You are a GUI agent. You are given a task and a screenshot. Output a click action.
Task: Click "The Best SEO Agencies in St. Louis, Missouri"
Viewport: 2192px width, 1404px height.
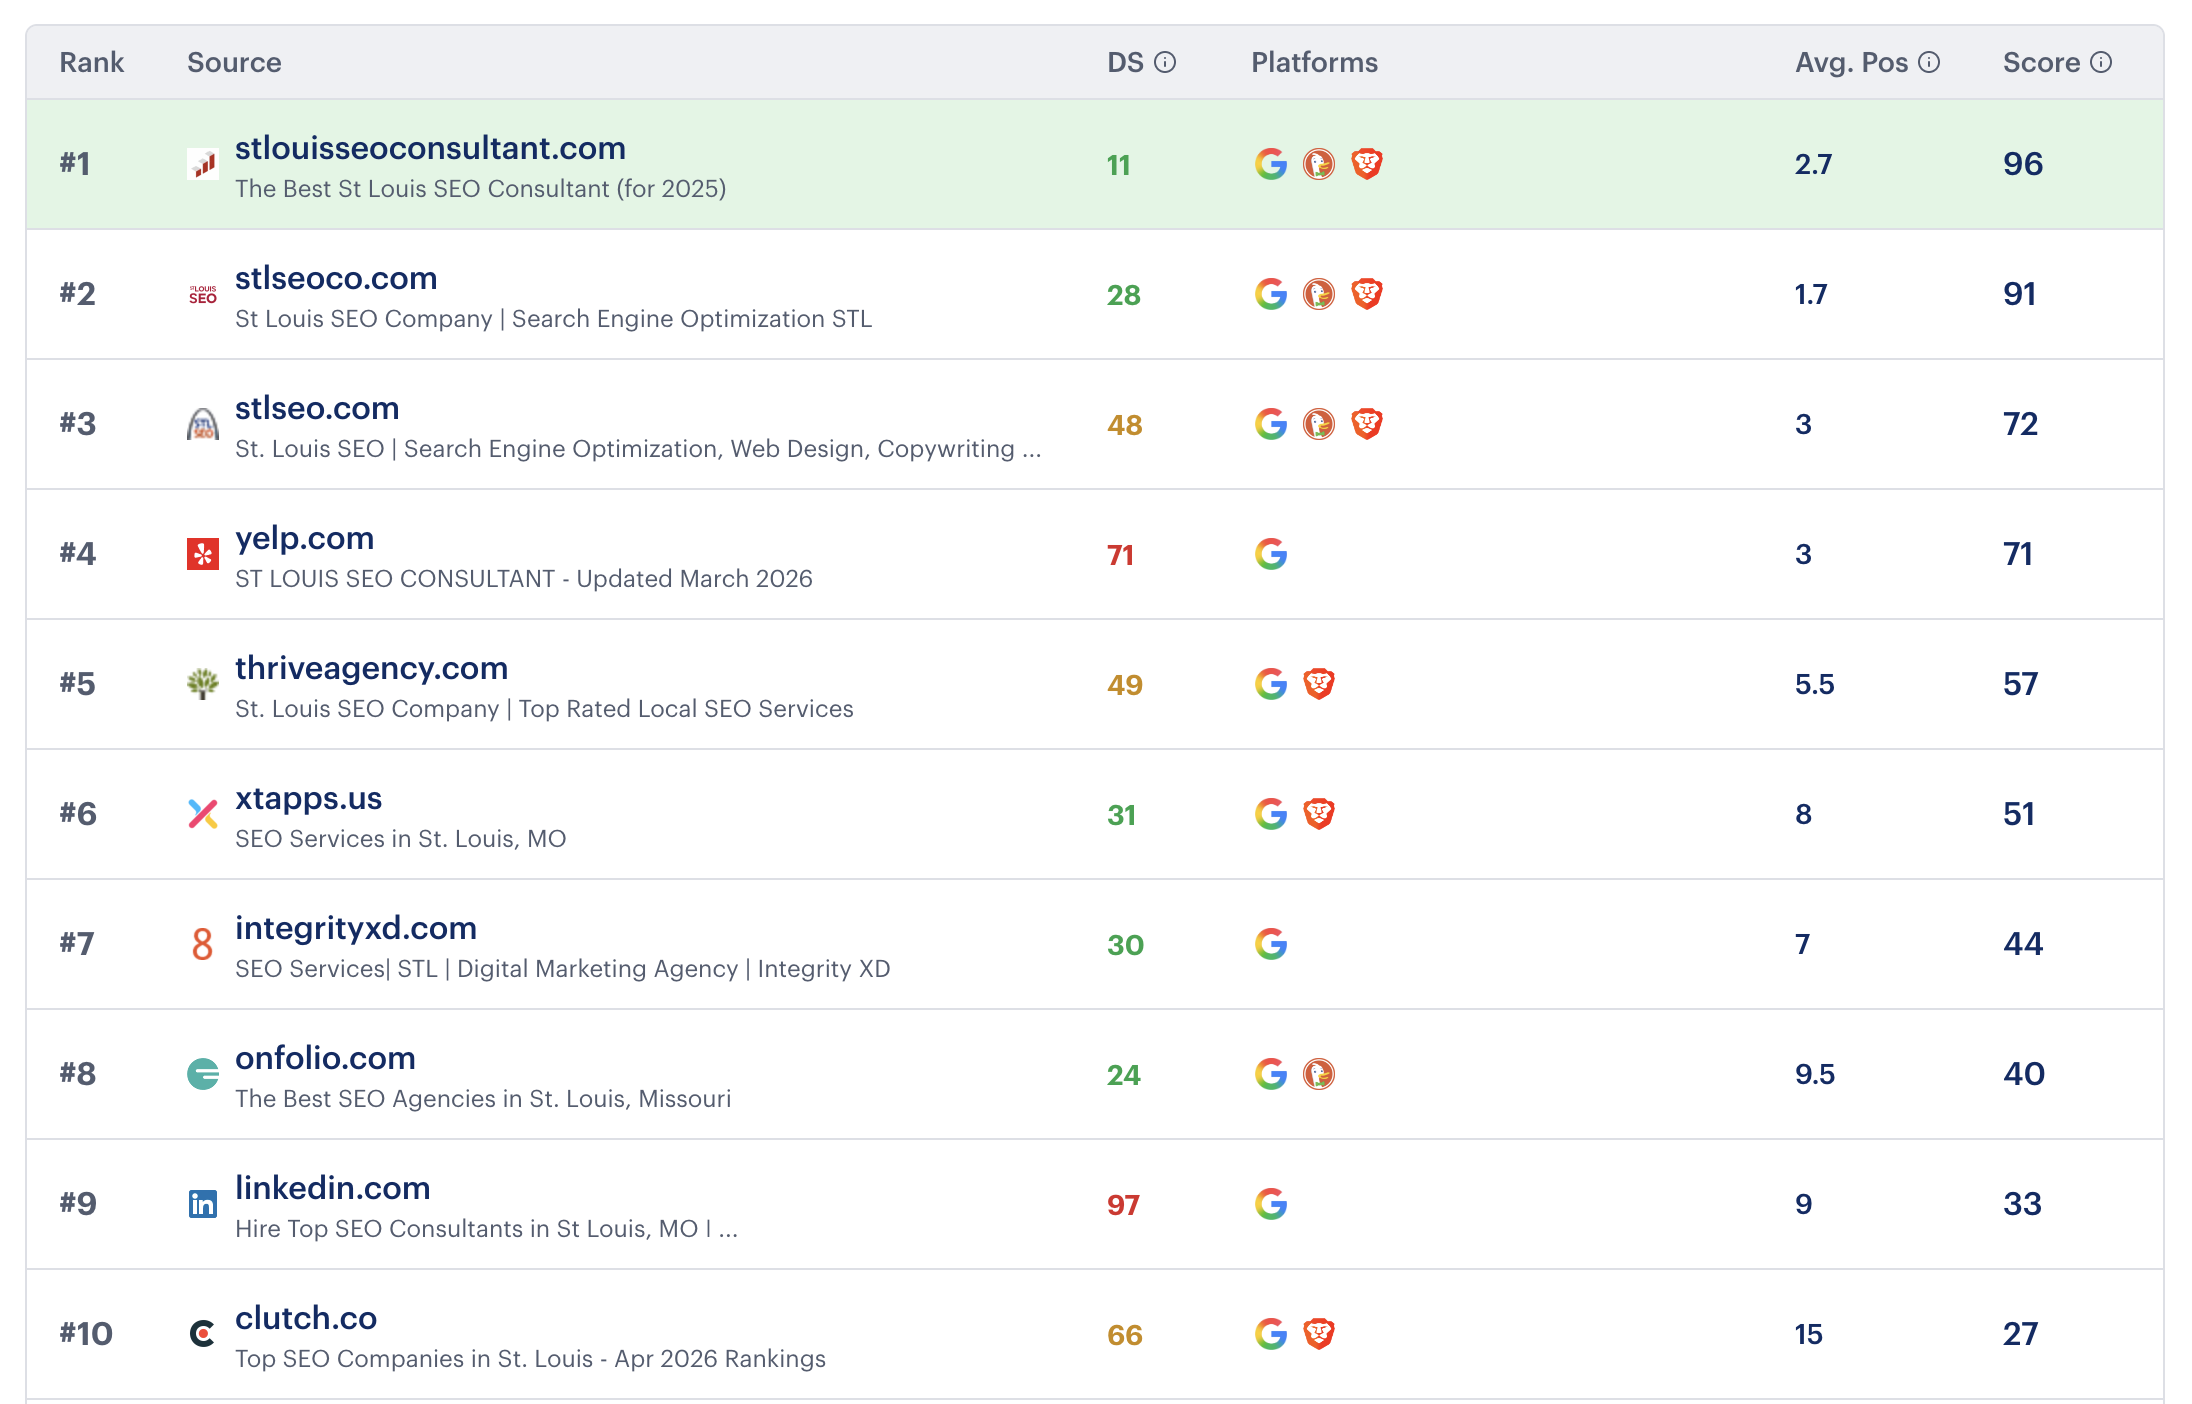[x=483, y=1099]
